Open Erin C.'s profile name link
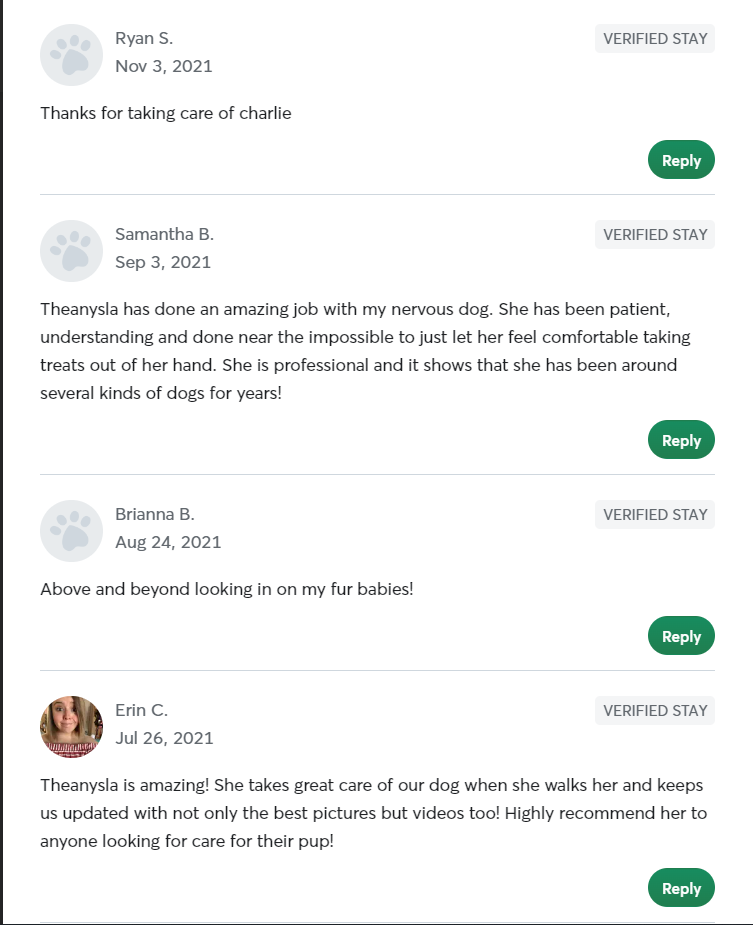The image size is (753, 925). (x=140, y=710)
